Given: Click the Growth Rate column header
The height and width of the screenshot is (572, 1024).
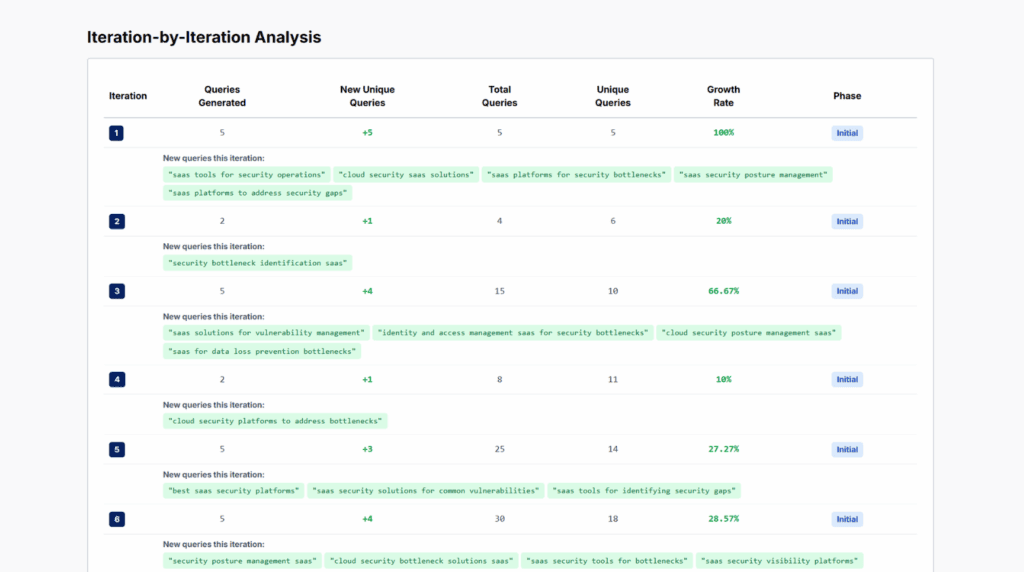Looking at the screenshot, I should click(723, 96).
